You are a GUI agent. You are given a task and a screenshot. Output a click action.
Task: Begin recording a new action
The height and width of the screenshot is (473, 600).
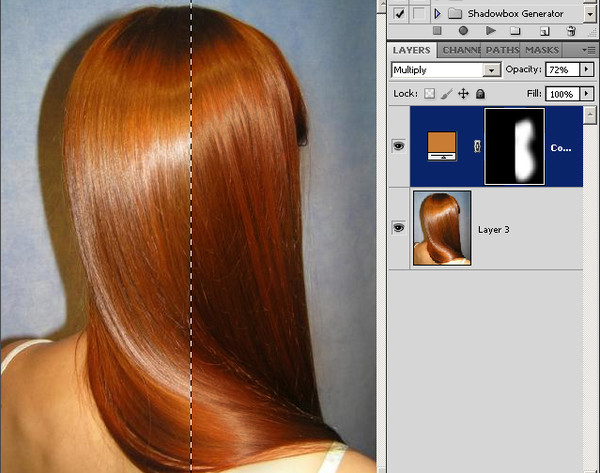click(463, 31)
